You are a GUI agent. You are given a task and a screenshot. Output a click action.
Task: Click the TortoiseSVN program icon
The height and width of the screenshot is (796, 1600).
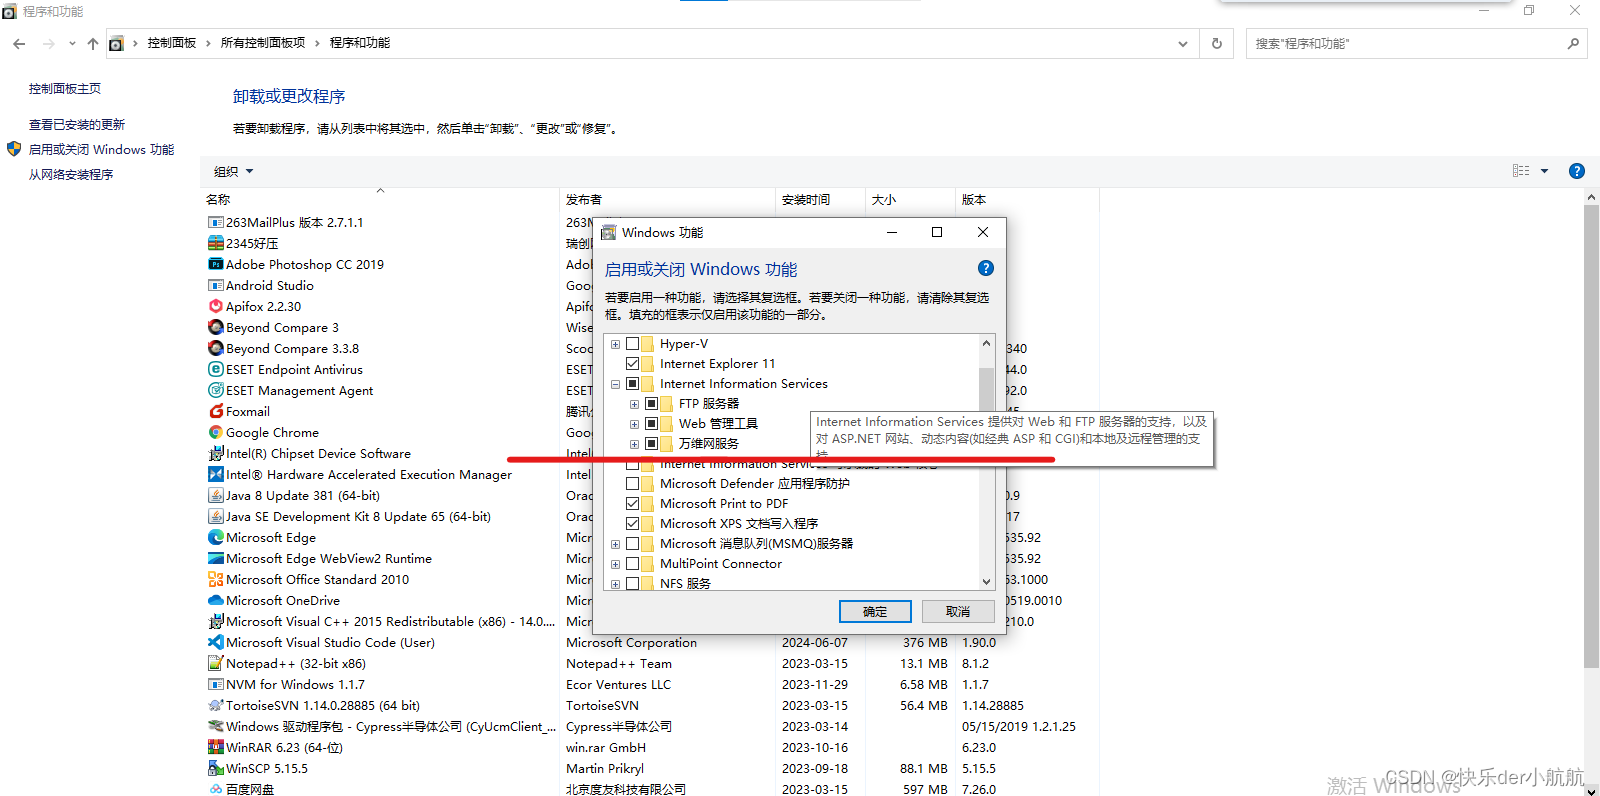pos(215,705)
